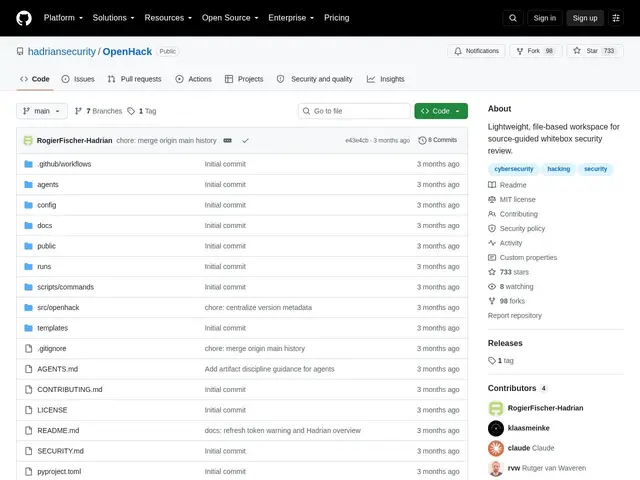Open the src/openhack folder icon

tap(28, 307)
